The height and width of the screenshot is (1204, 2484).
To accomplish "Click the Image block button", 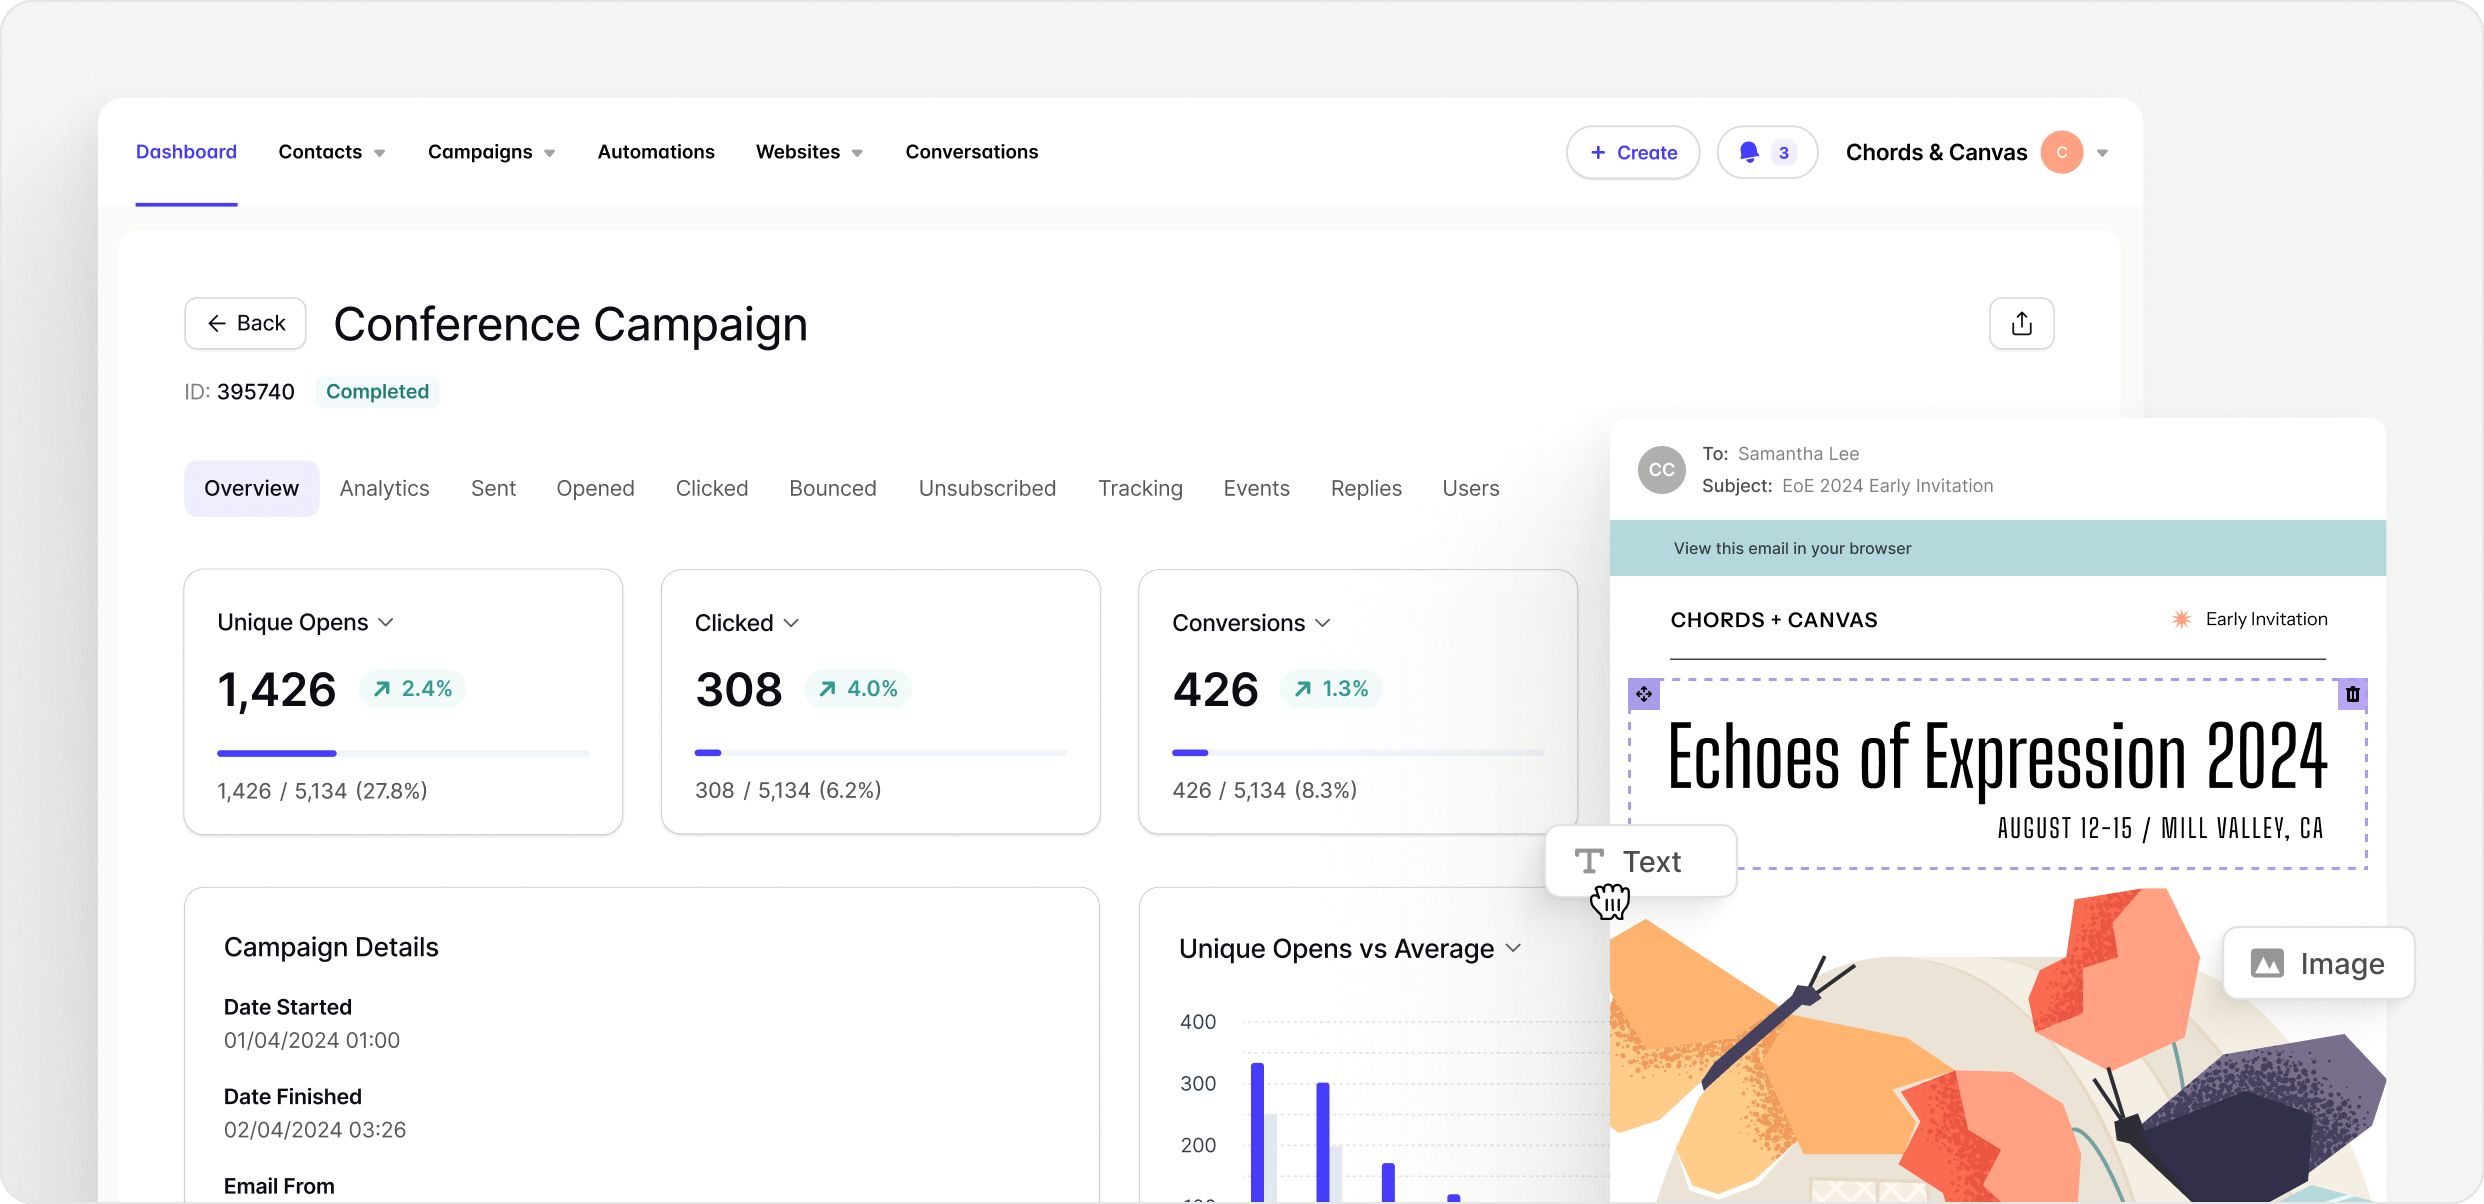I will 2318,963.
